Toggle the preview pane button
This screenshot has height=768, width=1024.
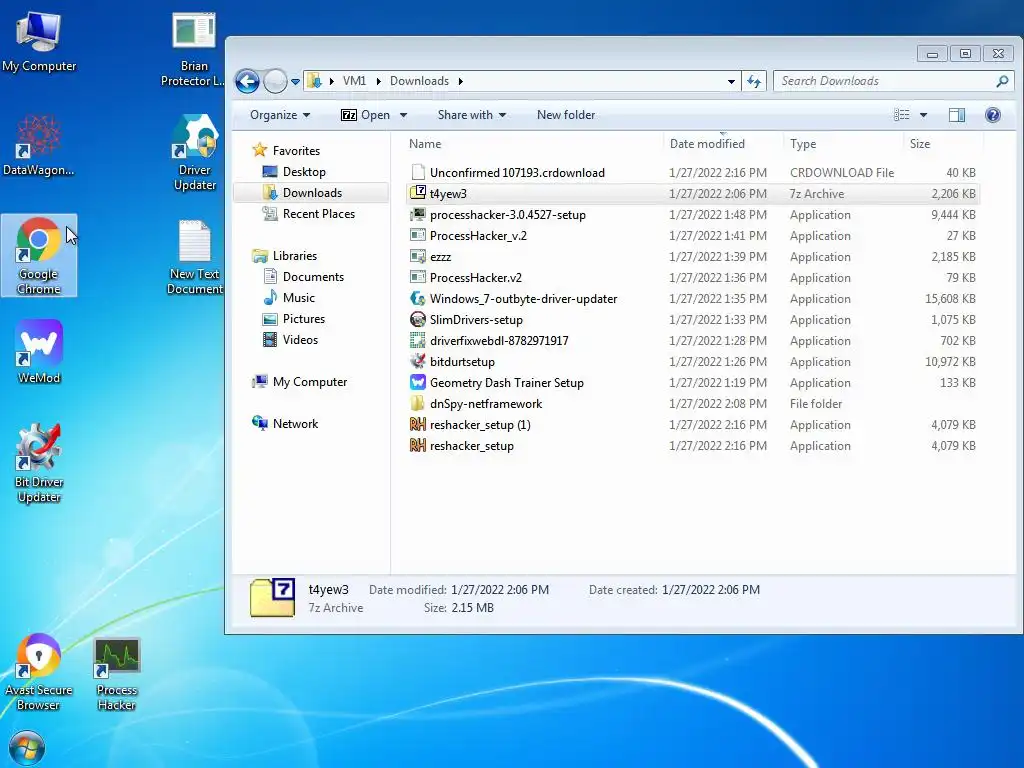[x=957, y=115]
